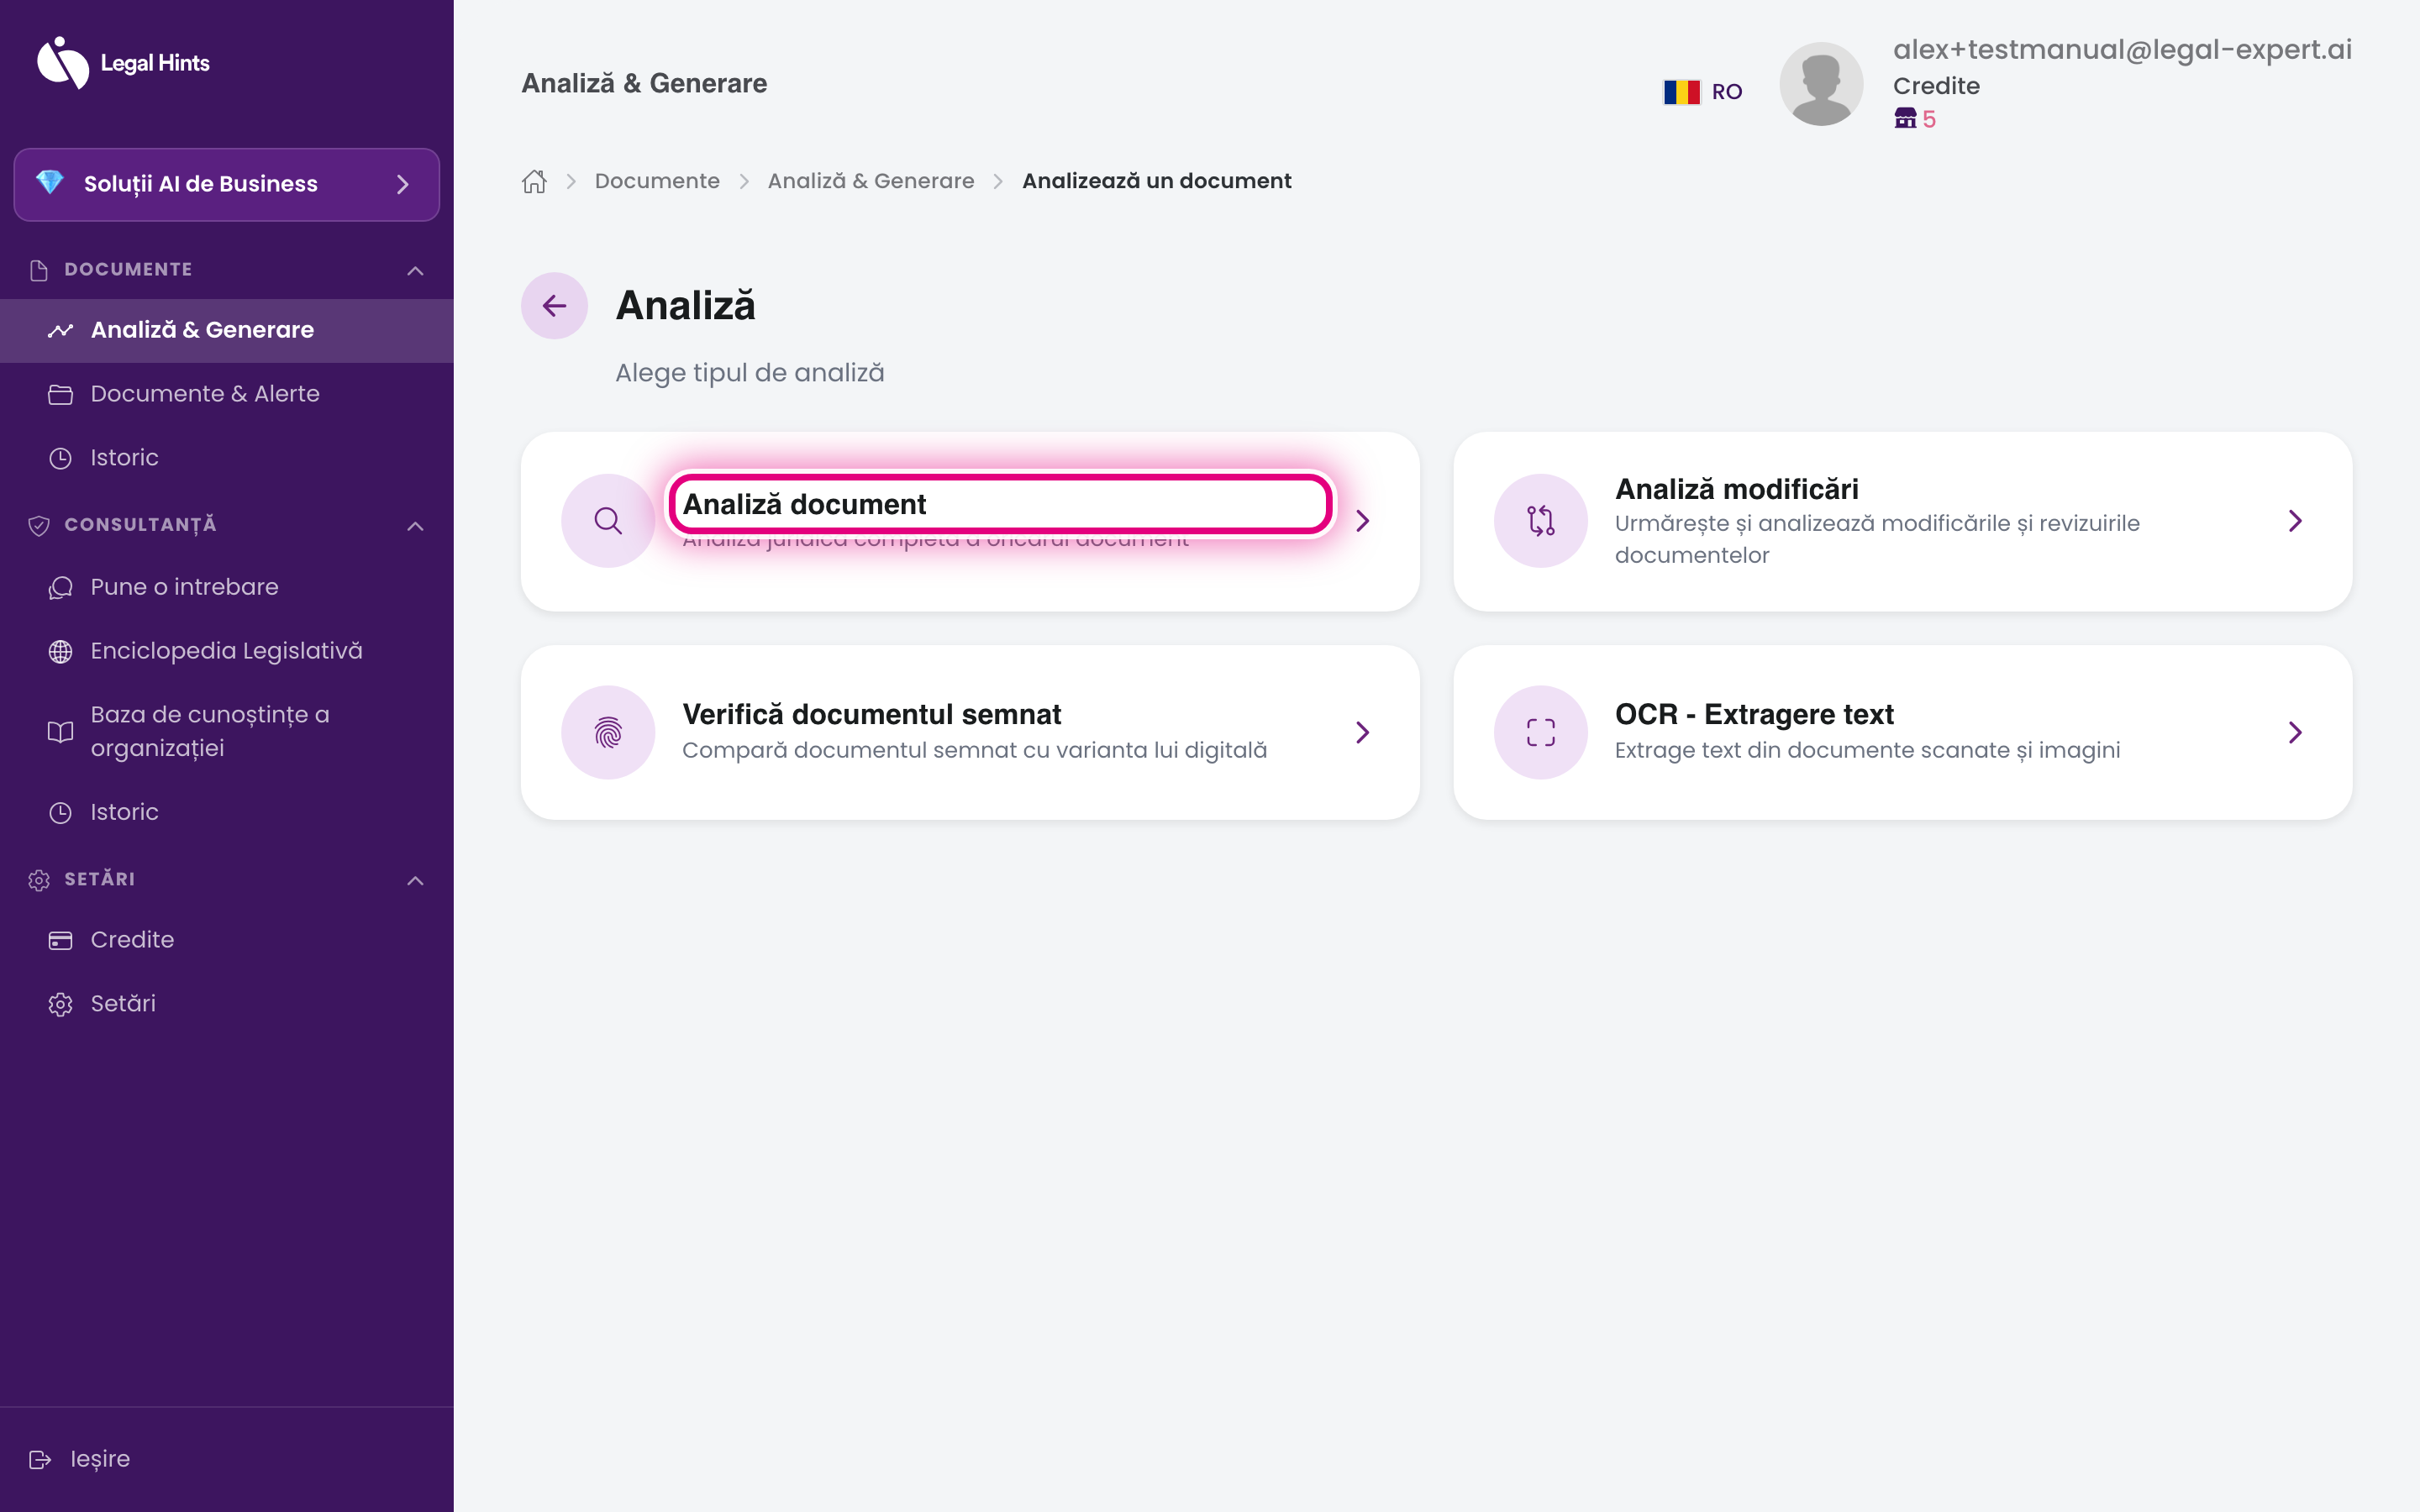Open the OCR - Extragere text card

(1902, 732)
